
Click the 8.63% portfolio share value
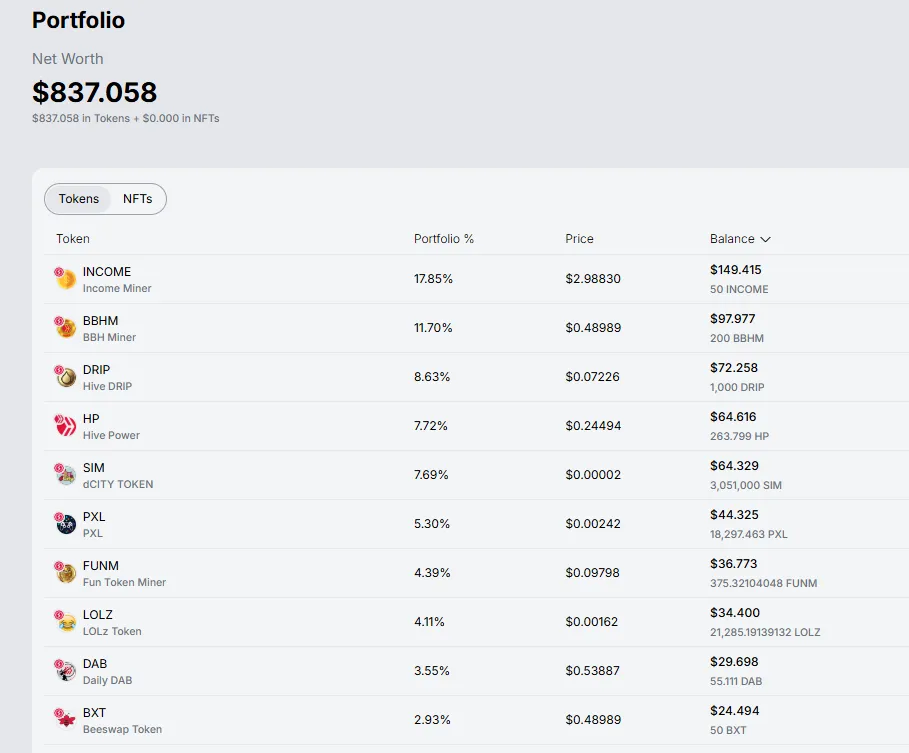[x=432, y=377]
